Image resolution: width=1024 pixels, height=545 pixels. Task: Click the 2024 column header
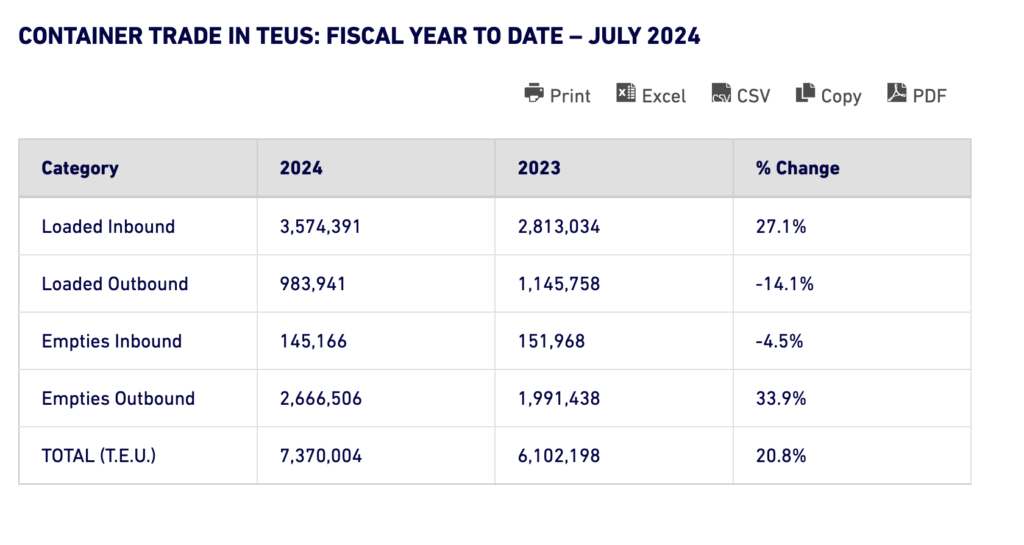302,168
